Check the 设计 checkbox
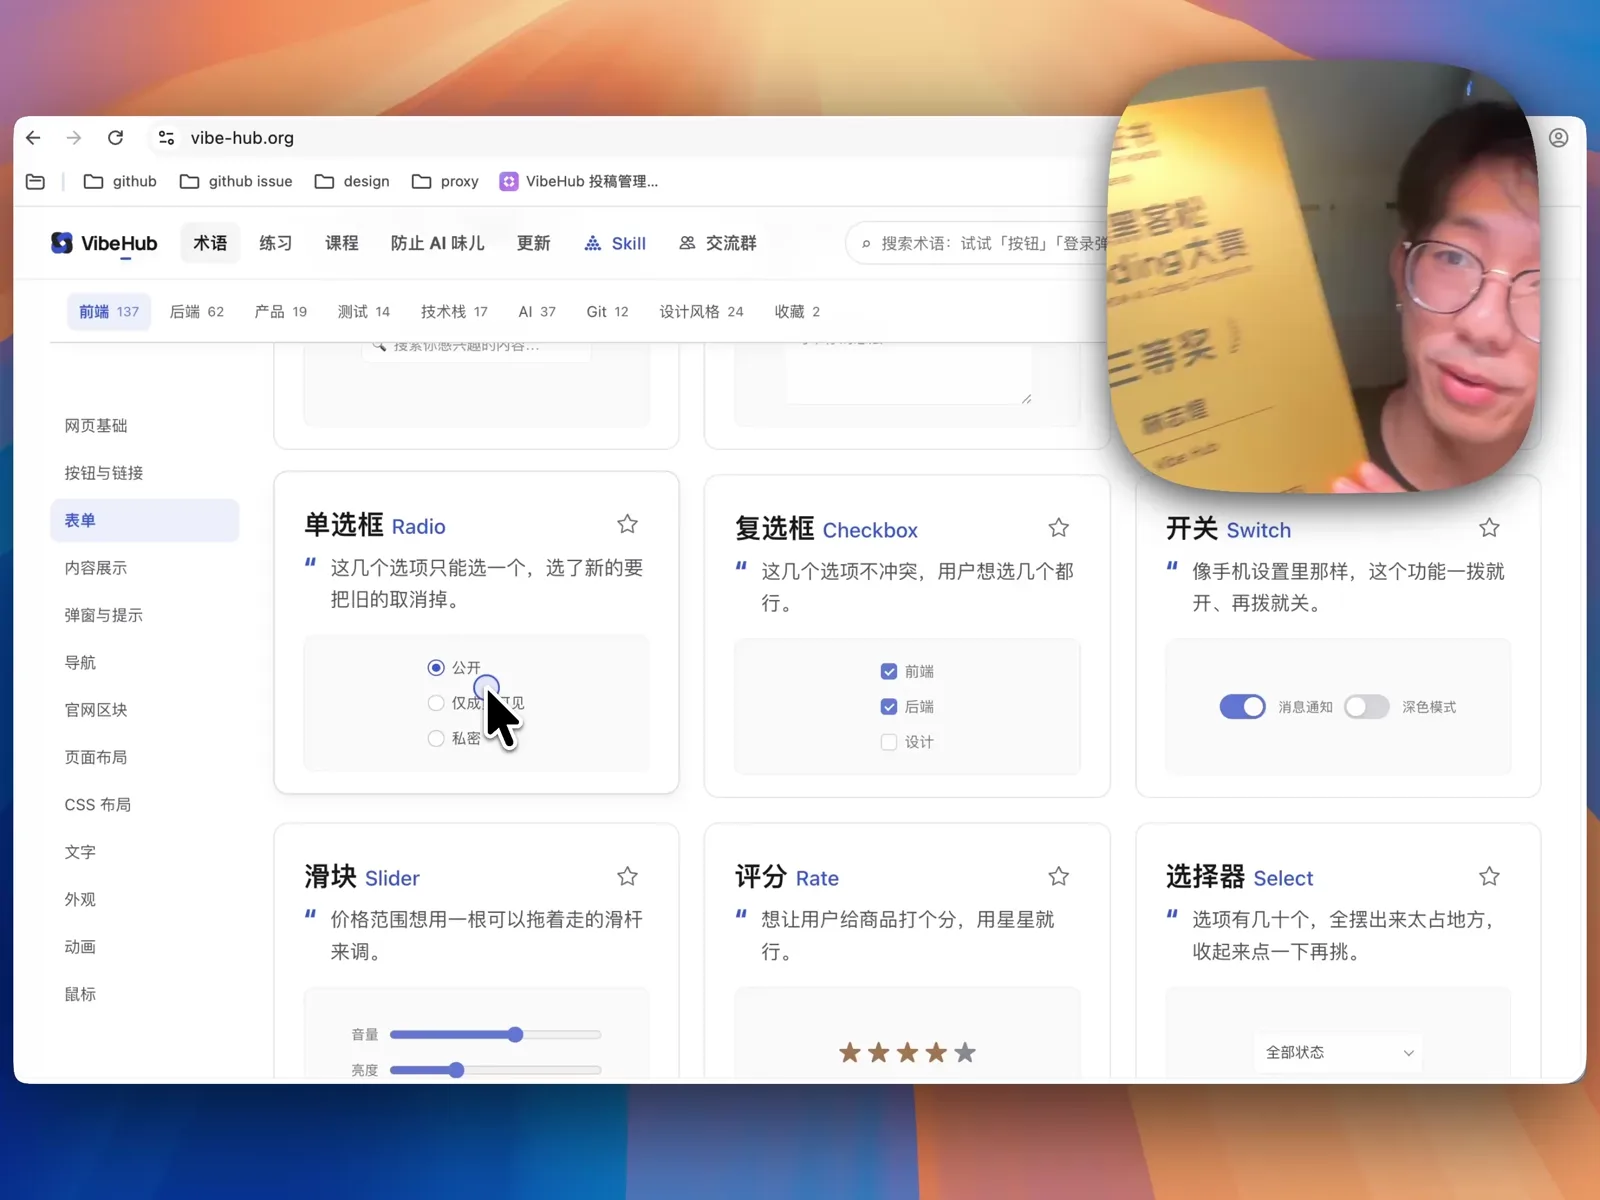 click(889, 742)
